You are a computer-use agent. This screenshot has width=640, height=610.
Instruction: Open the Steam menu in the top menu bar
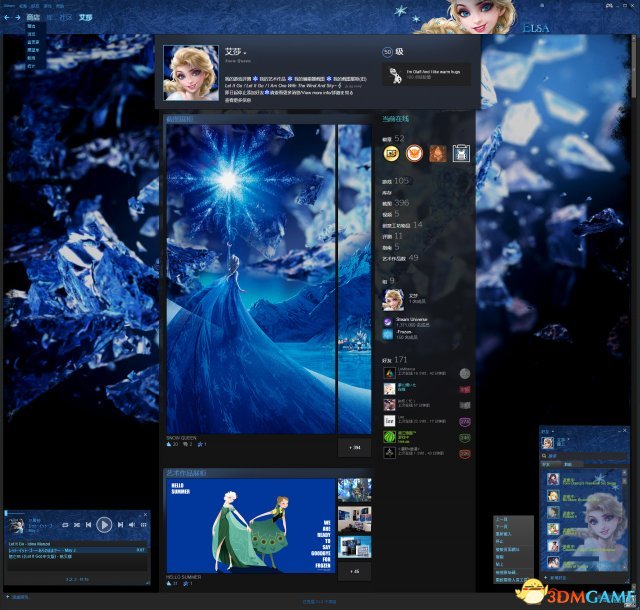click(9, 6)
